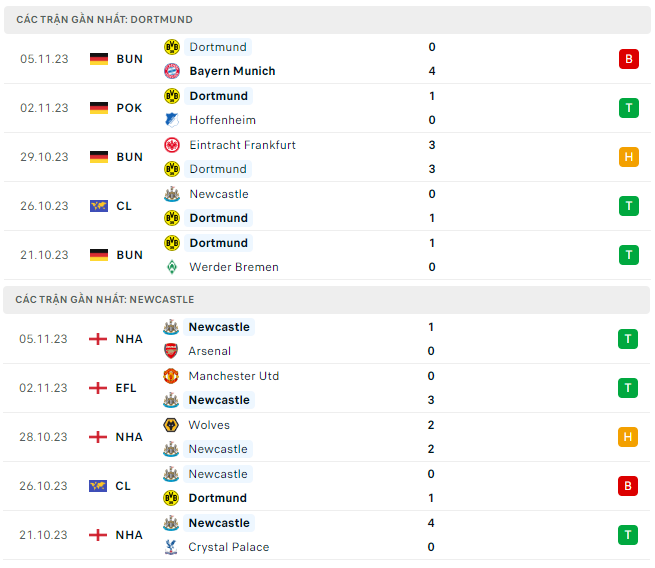Click the Eintracht Frankfurt club crest
Screen dimensions: 655x568
pos(171,145)
